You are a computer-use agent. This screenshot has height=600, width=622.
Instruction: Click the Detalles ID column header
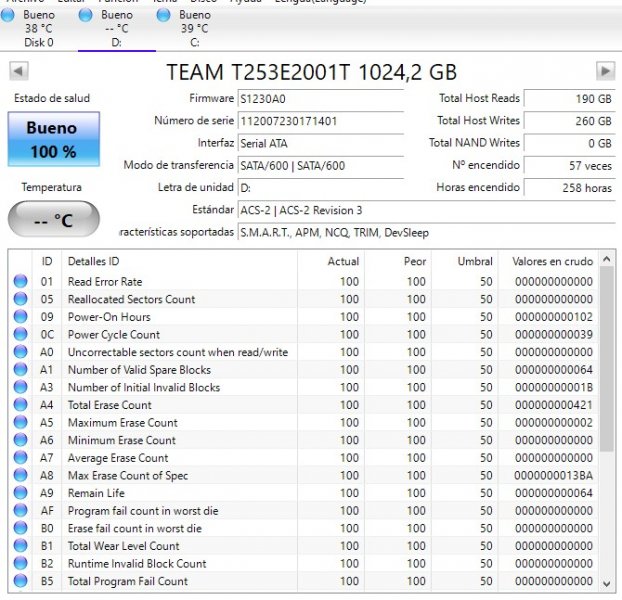(93, 261)
